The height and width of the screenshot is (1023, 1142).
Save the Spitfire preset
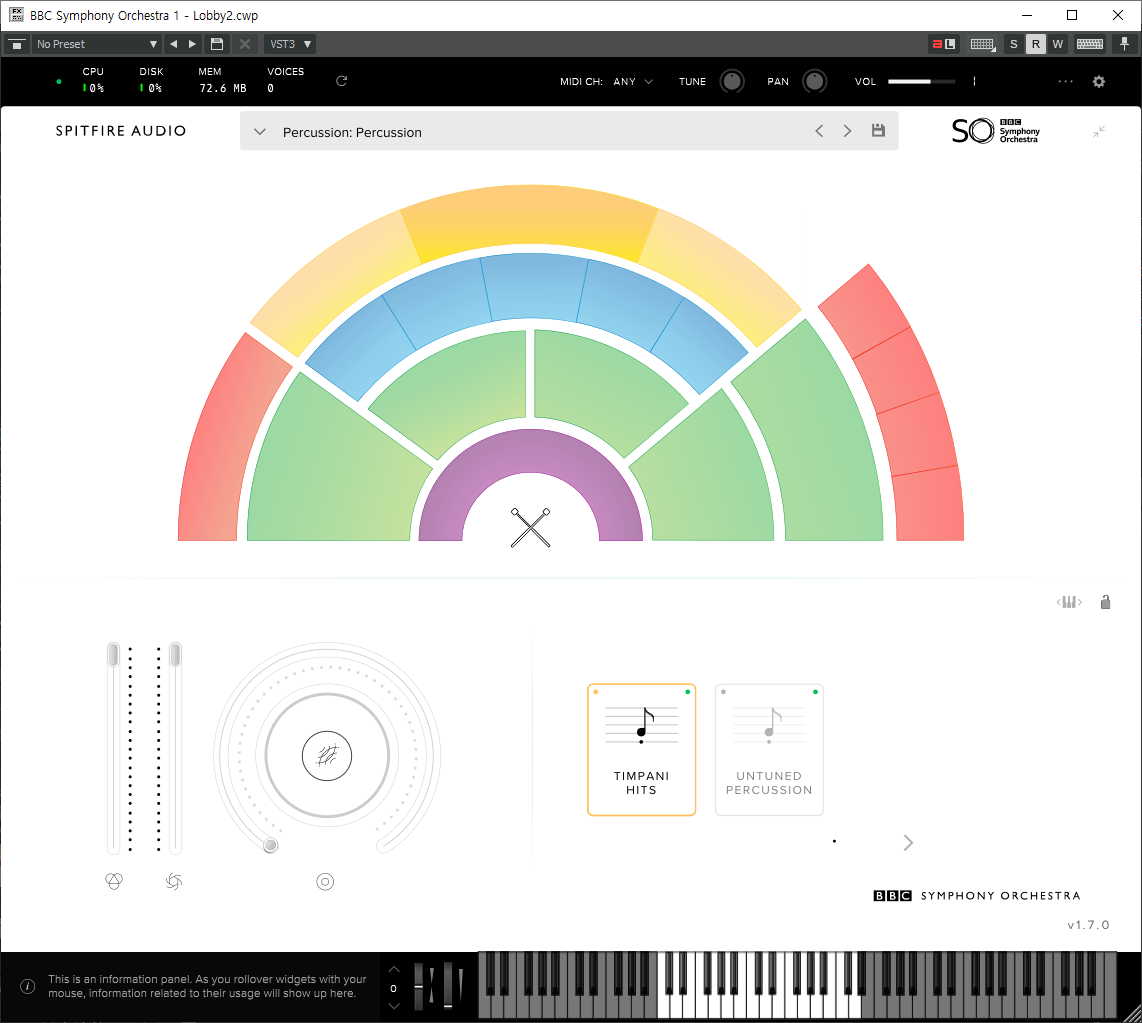click(x=878, y=130)
